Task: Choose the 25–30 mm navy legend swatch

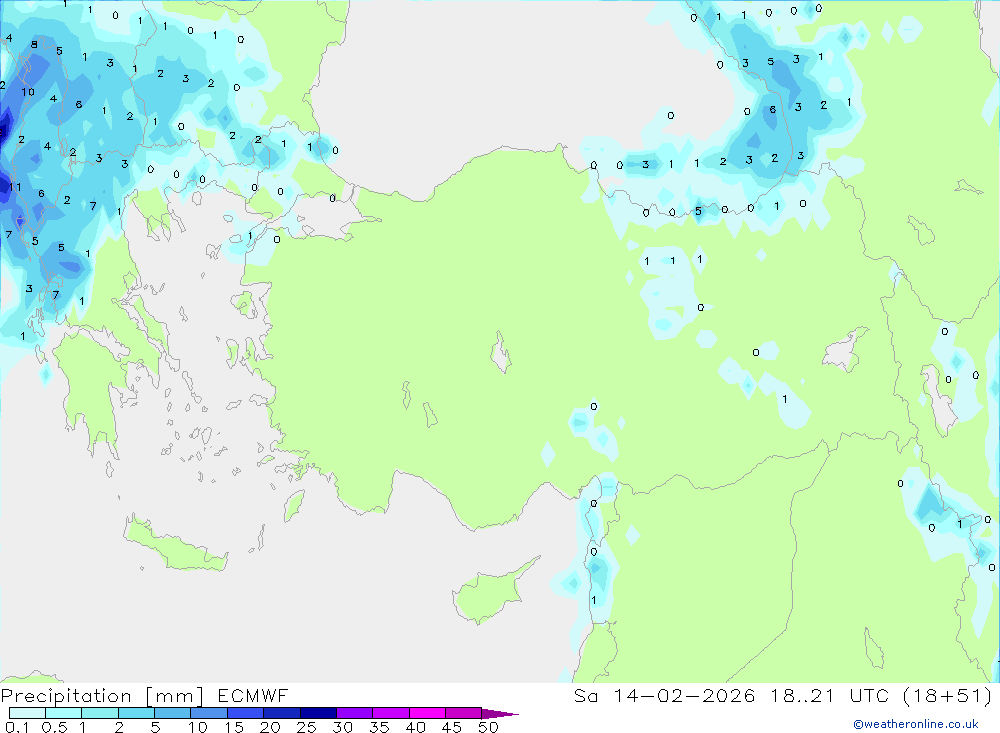Action: tap(318, 713)
